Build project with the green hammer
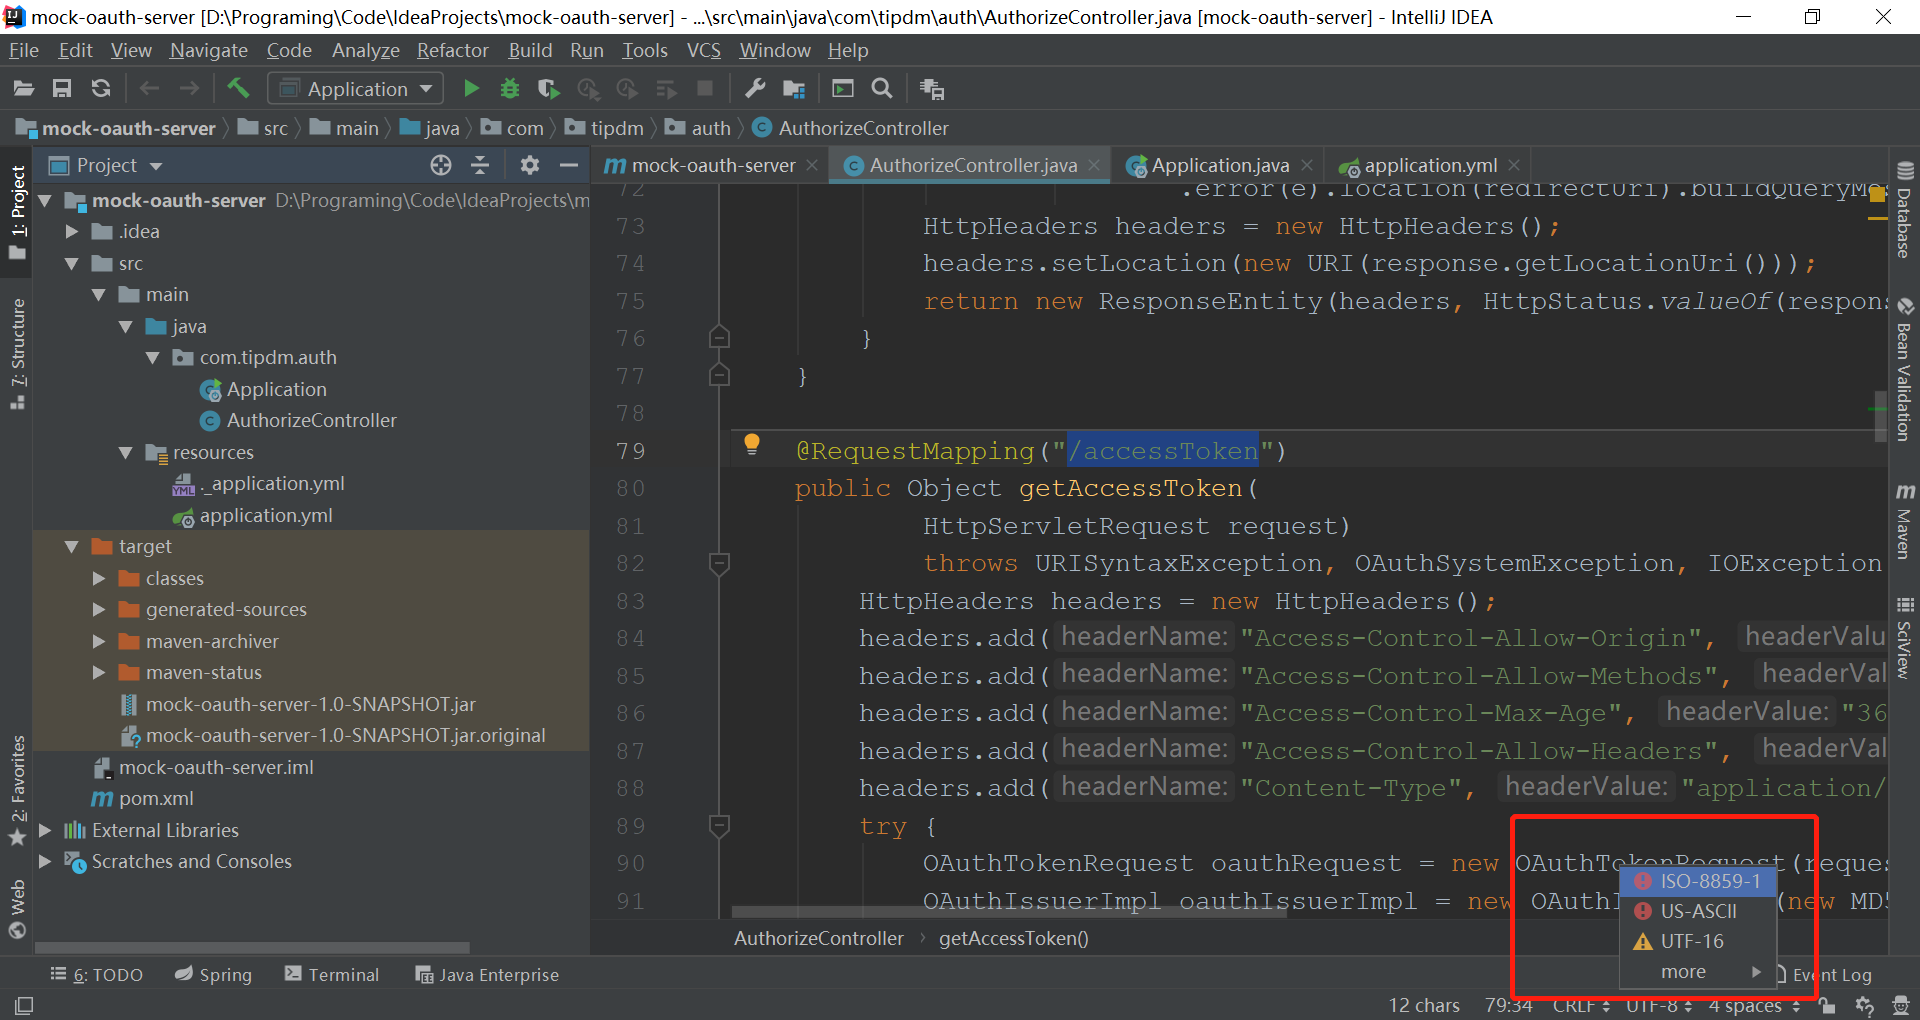This screenshot has width=1920, height=1020. [x=238, y=88]
